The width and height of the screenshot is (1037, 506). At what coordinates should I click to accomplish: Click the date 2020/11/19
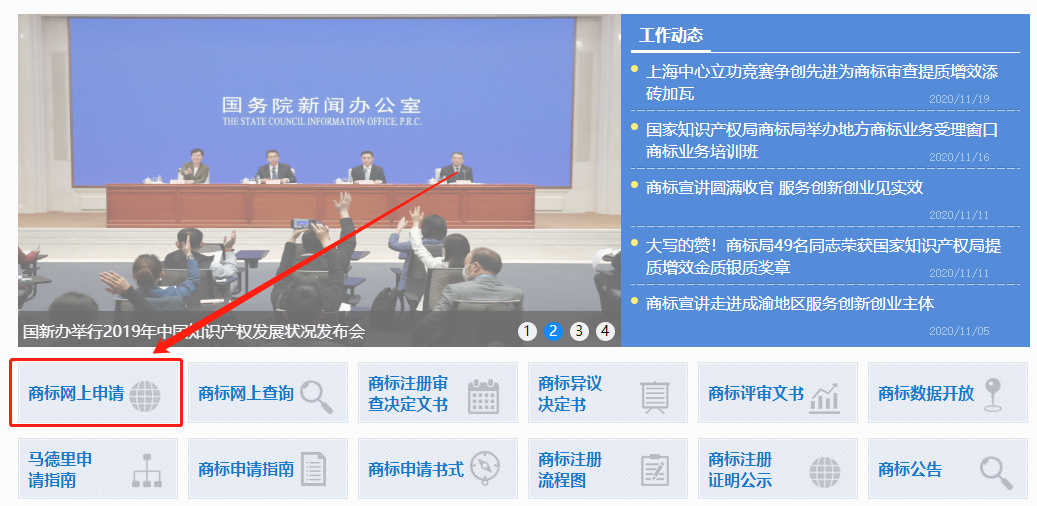pyautogui.click(x=959, y=99)
